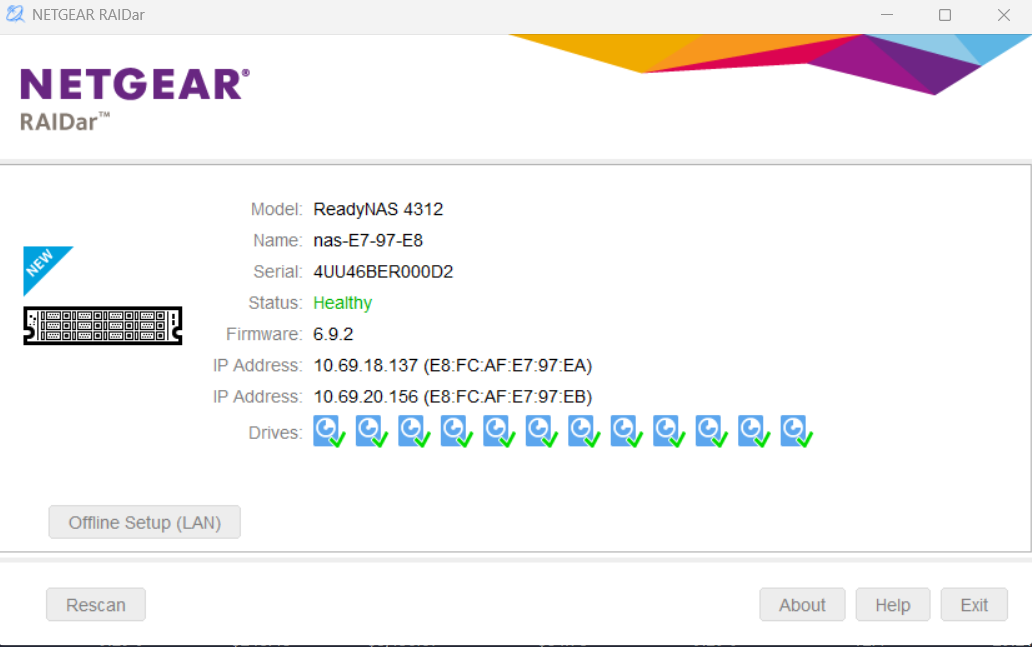Click the NETGEAR RAIDar logo

point(135,99)
